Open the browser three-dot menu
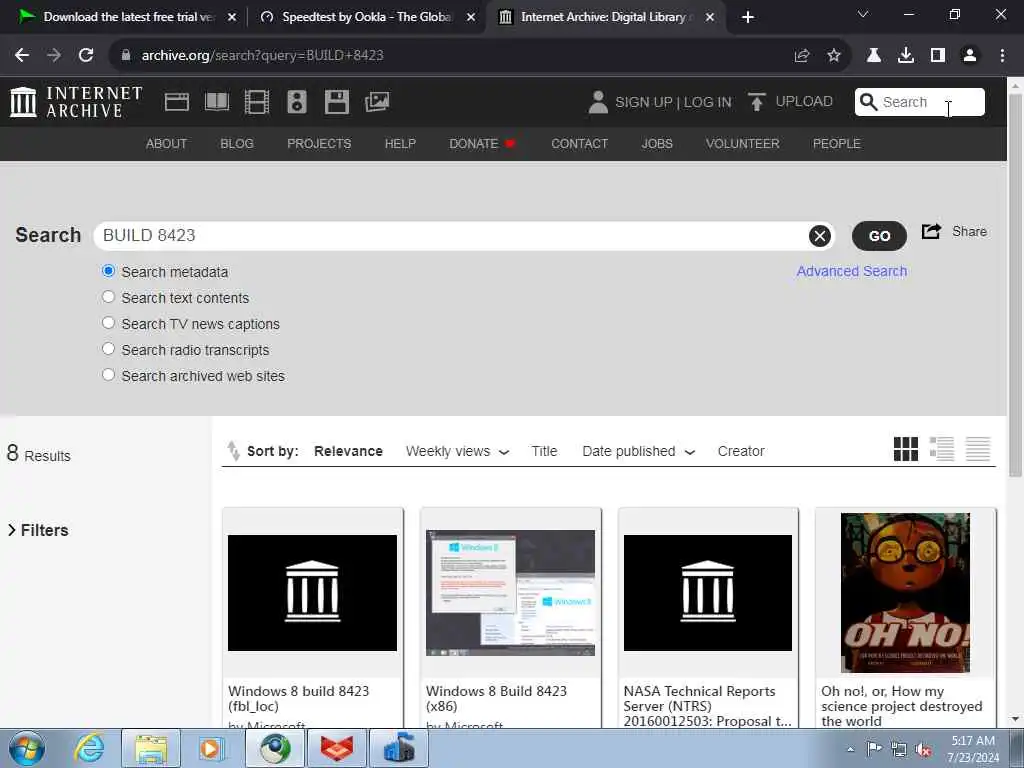 (1002, 56)
